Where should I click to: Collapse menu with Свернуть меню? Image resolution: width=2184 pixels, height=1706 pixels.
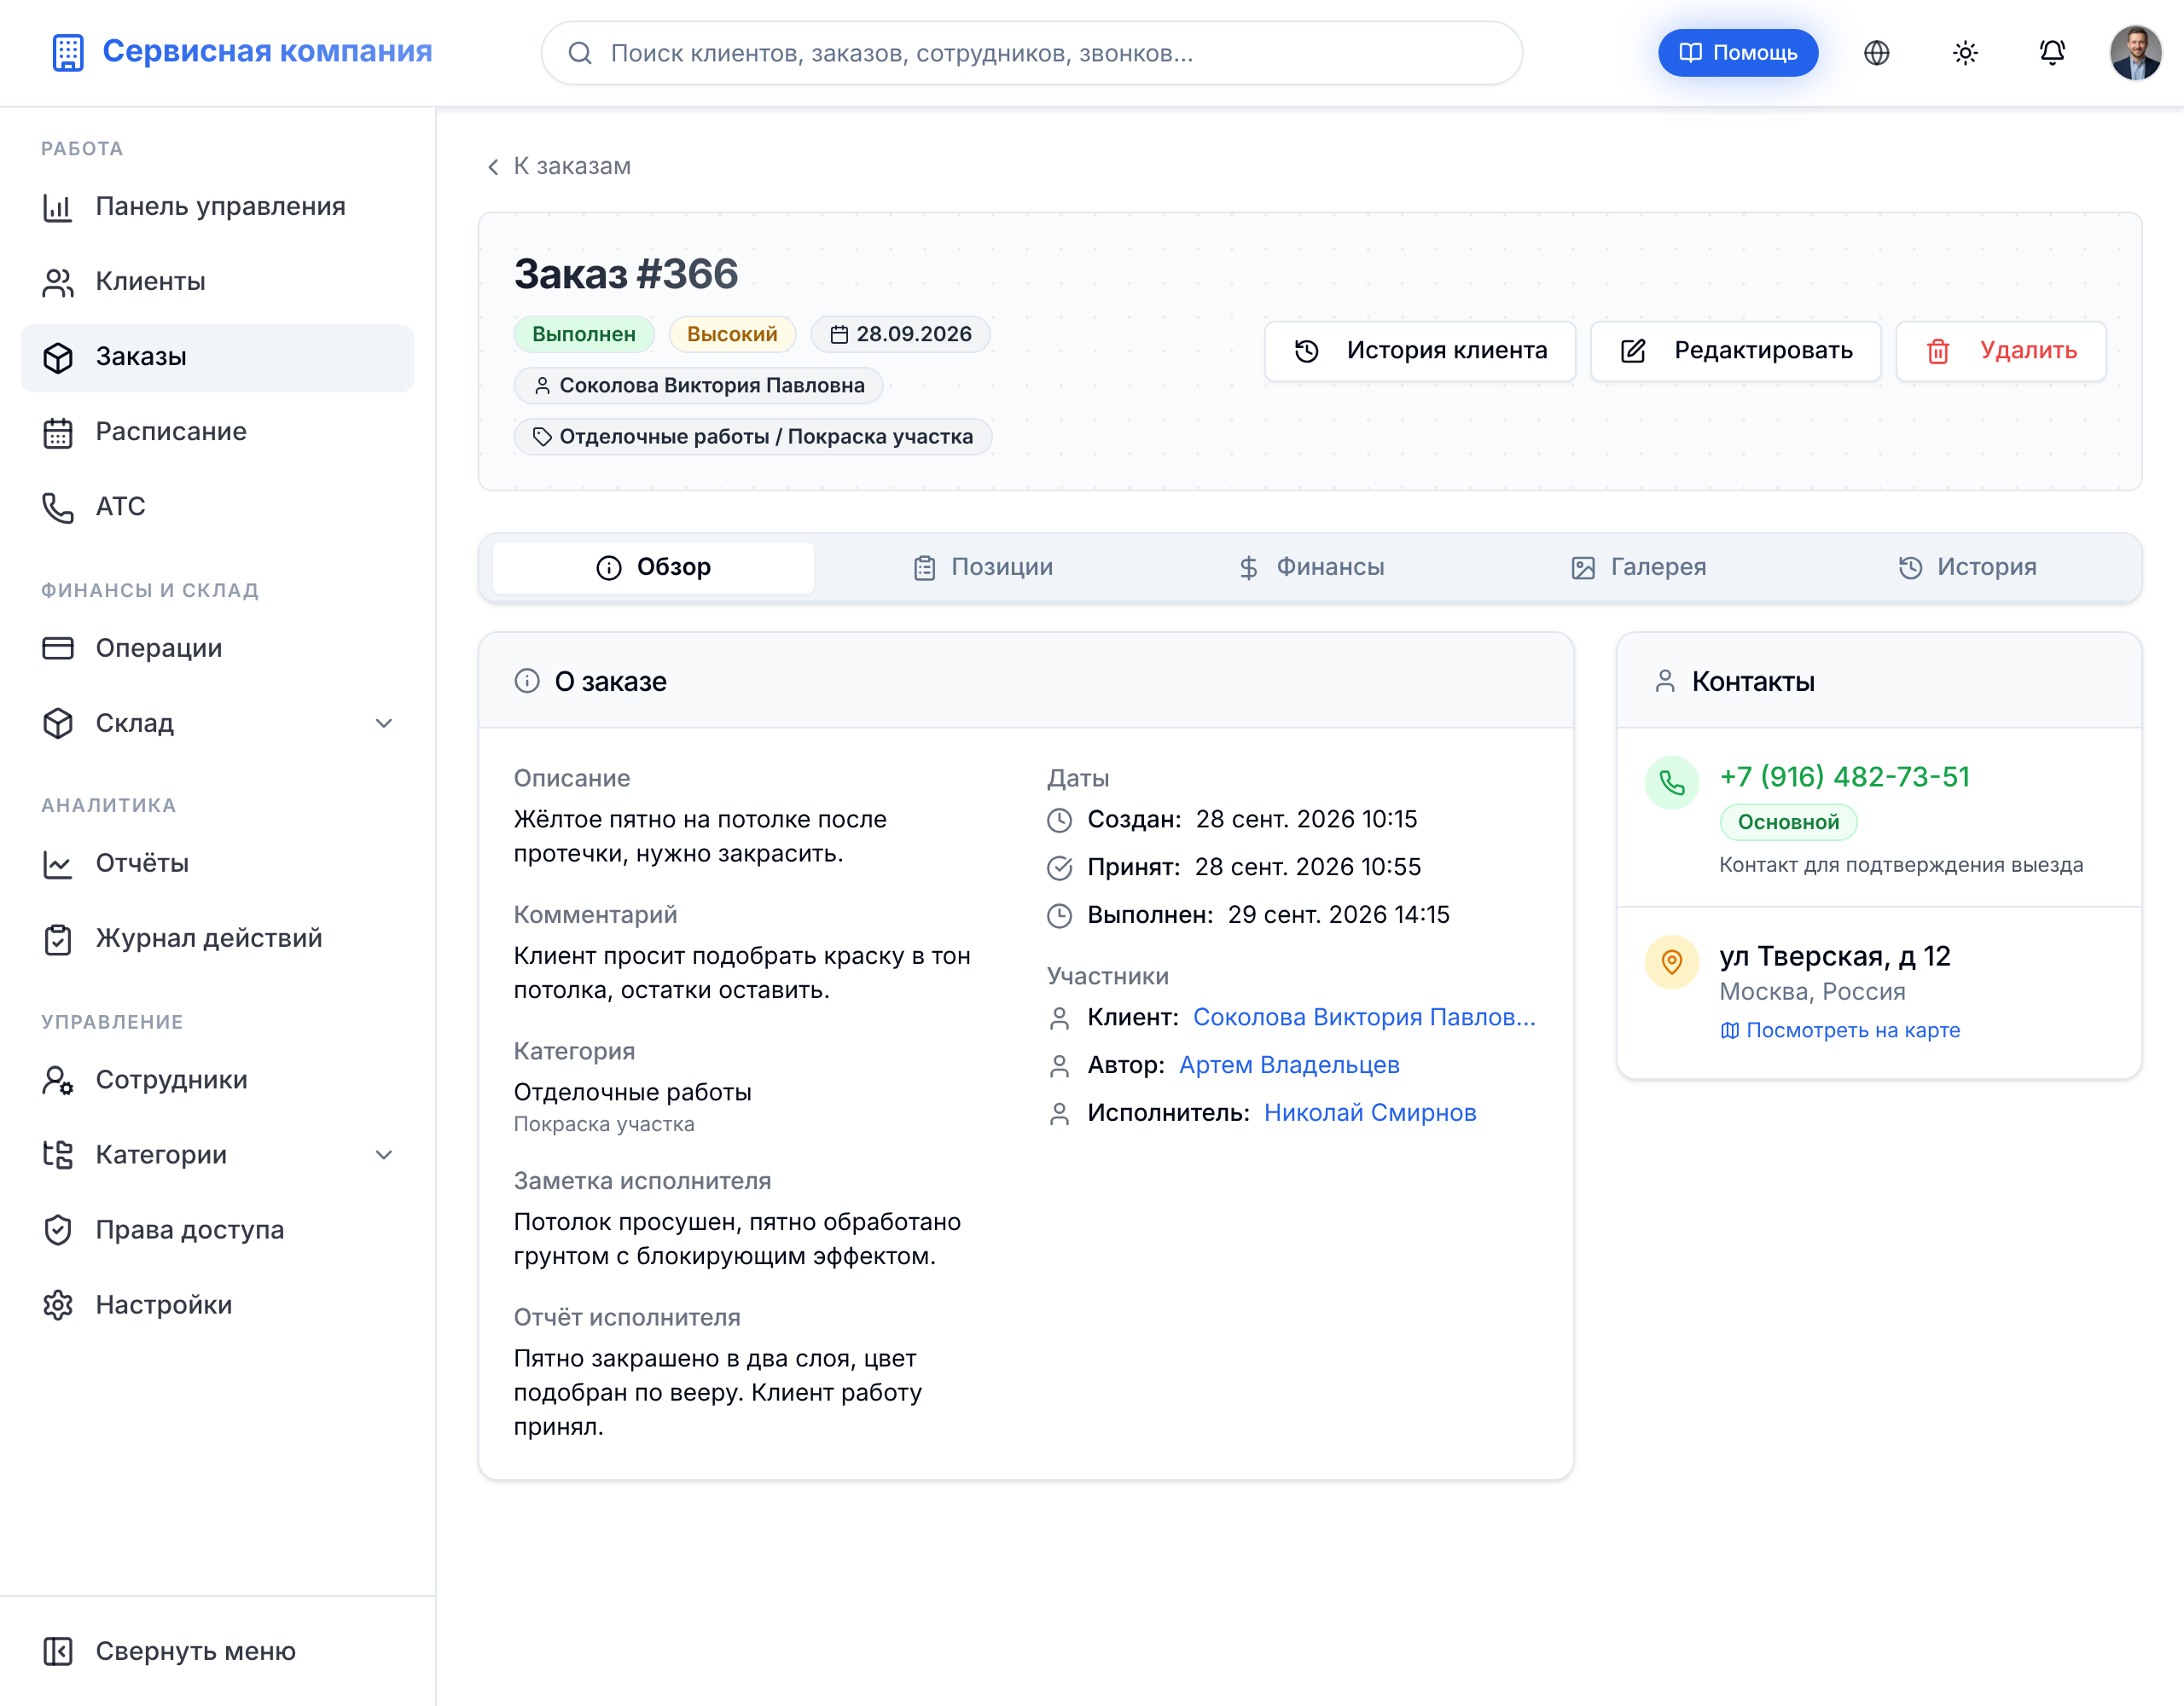tap(217, 1651)
